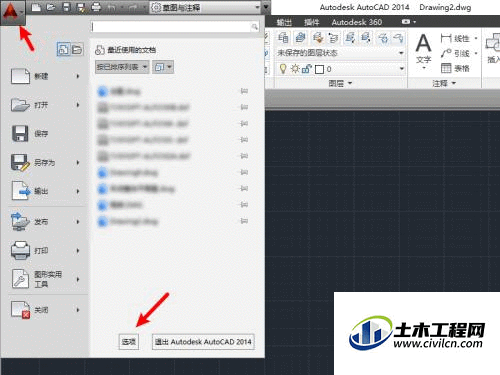This screenshot has width=500, height=375.
Task: Open the arrow beside 线性
Action: pos(476,38)
